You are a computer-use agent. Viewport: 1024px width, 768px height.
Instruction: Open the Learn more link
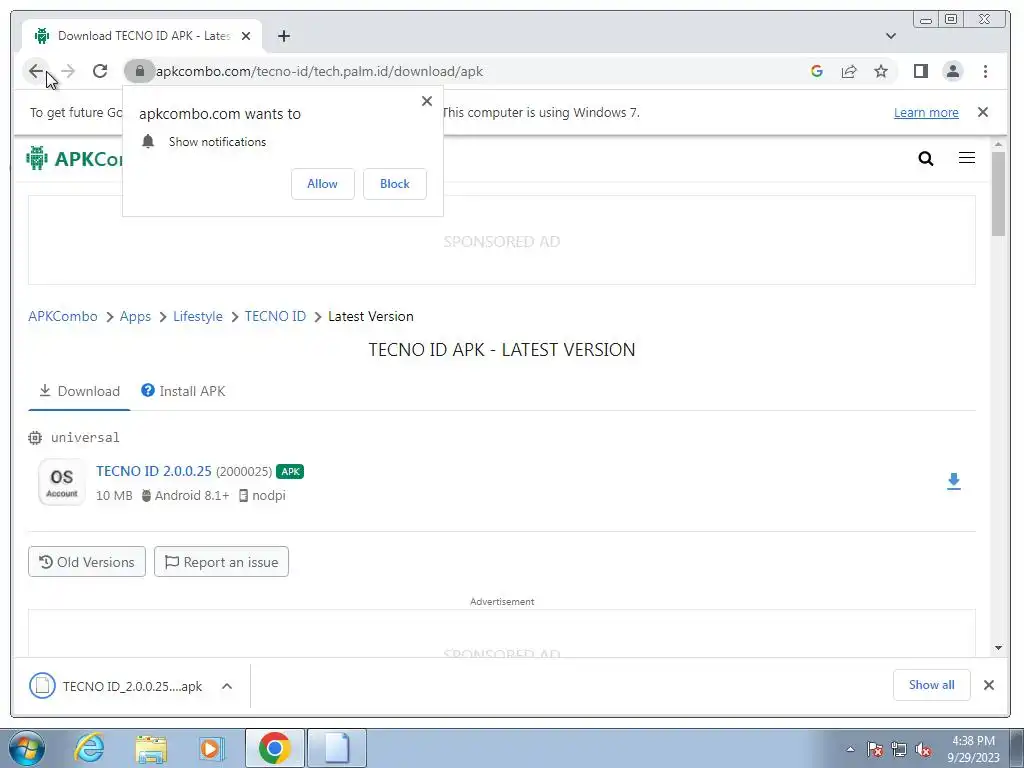926,112
